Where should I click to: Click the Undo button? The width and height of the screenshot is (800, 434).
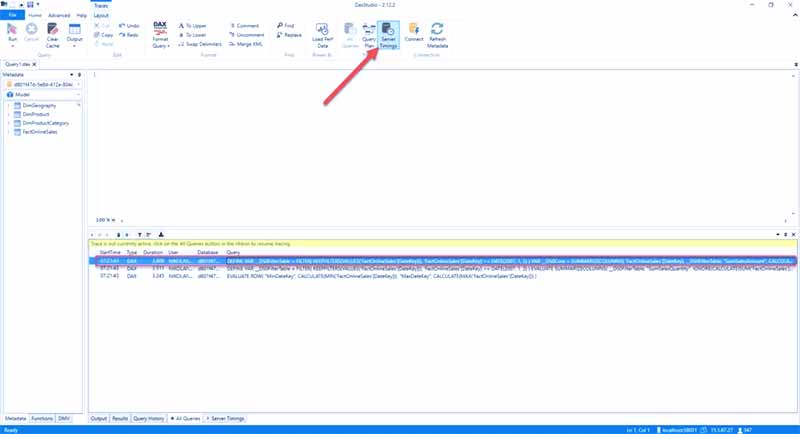129,25
